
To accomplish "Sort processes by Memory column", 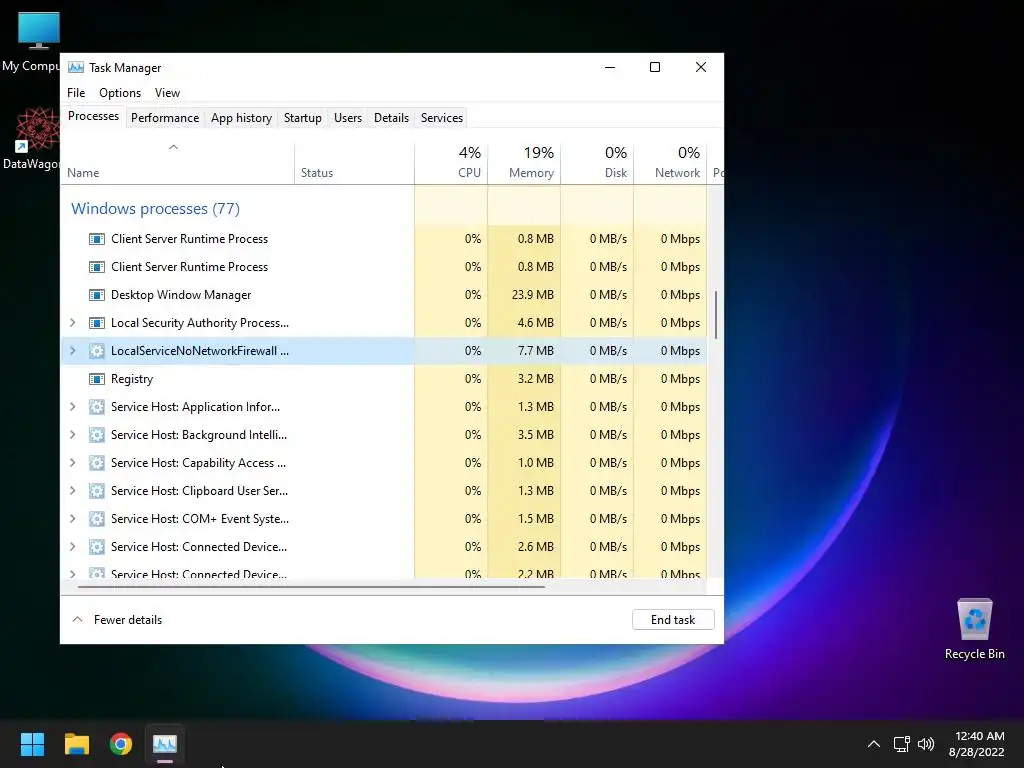I will click(x=524, y=163).
